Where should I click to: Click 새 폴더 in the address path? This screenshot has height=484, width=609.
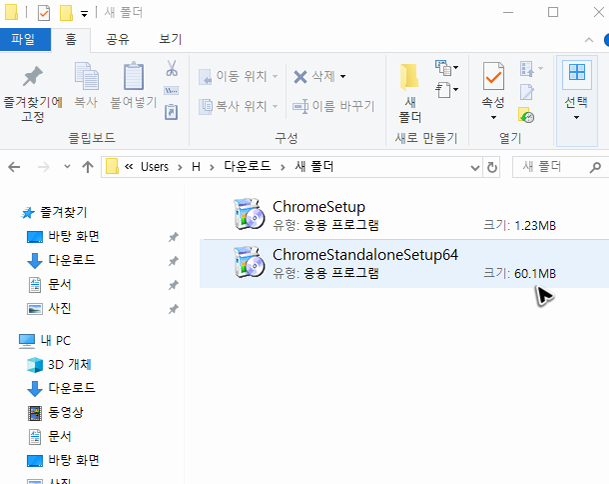click(314, 166)
